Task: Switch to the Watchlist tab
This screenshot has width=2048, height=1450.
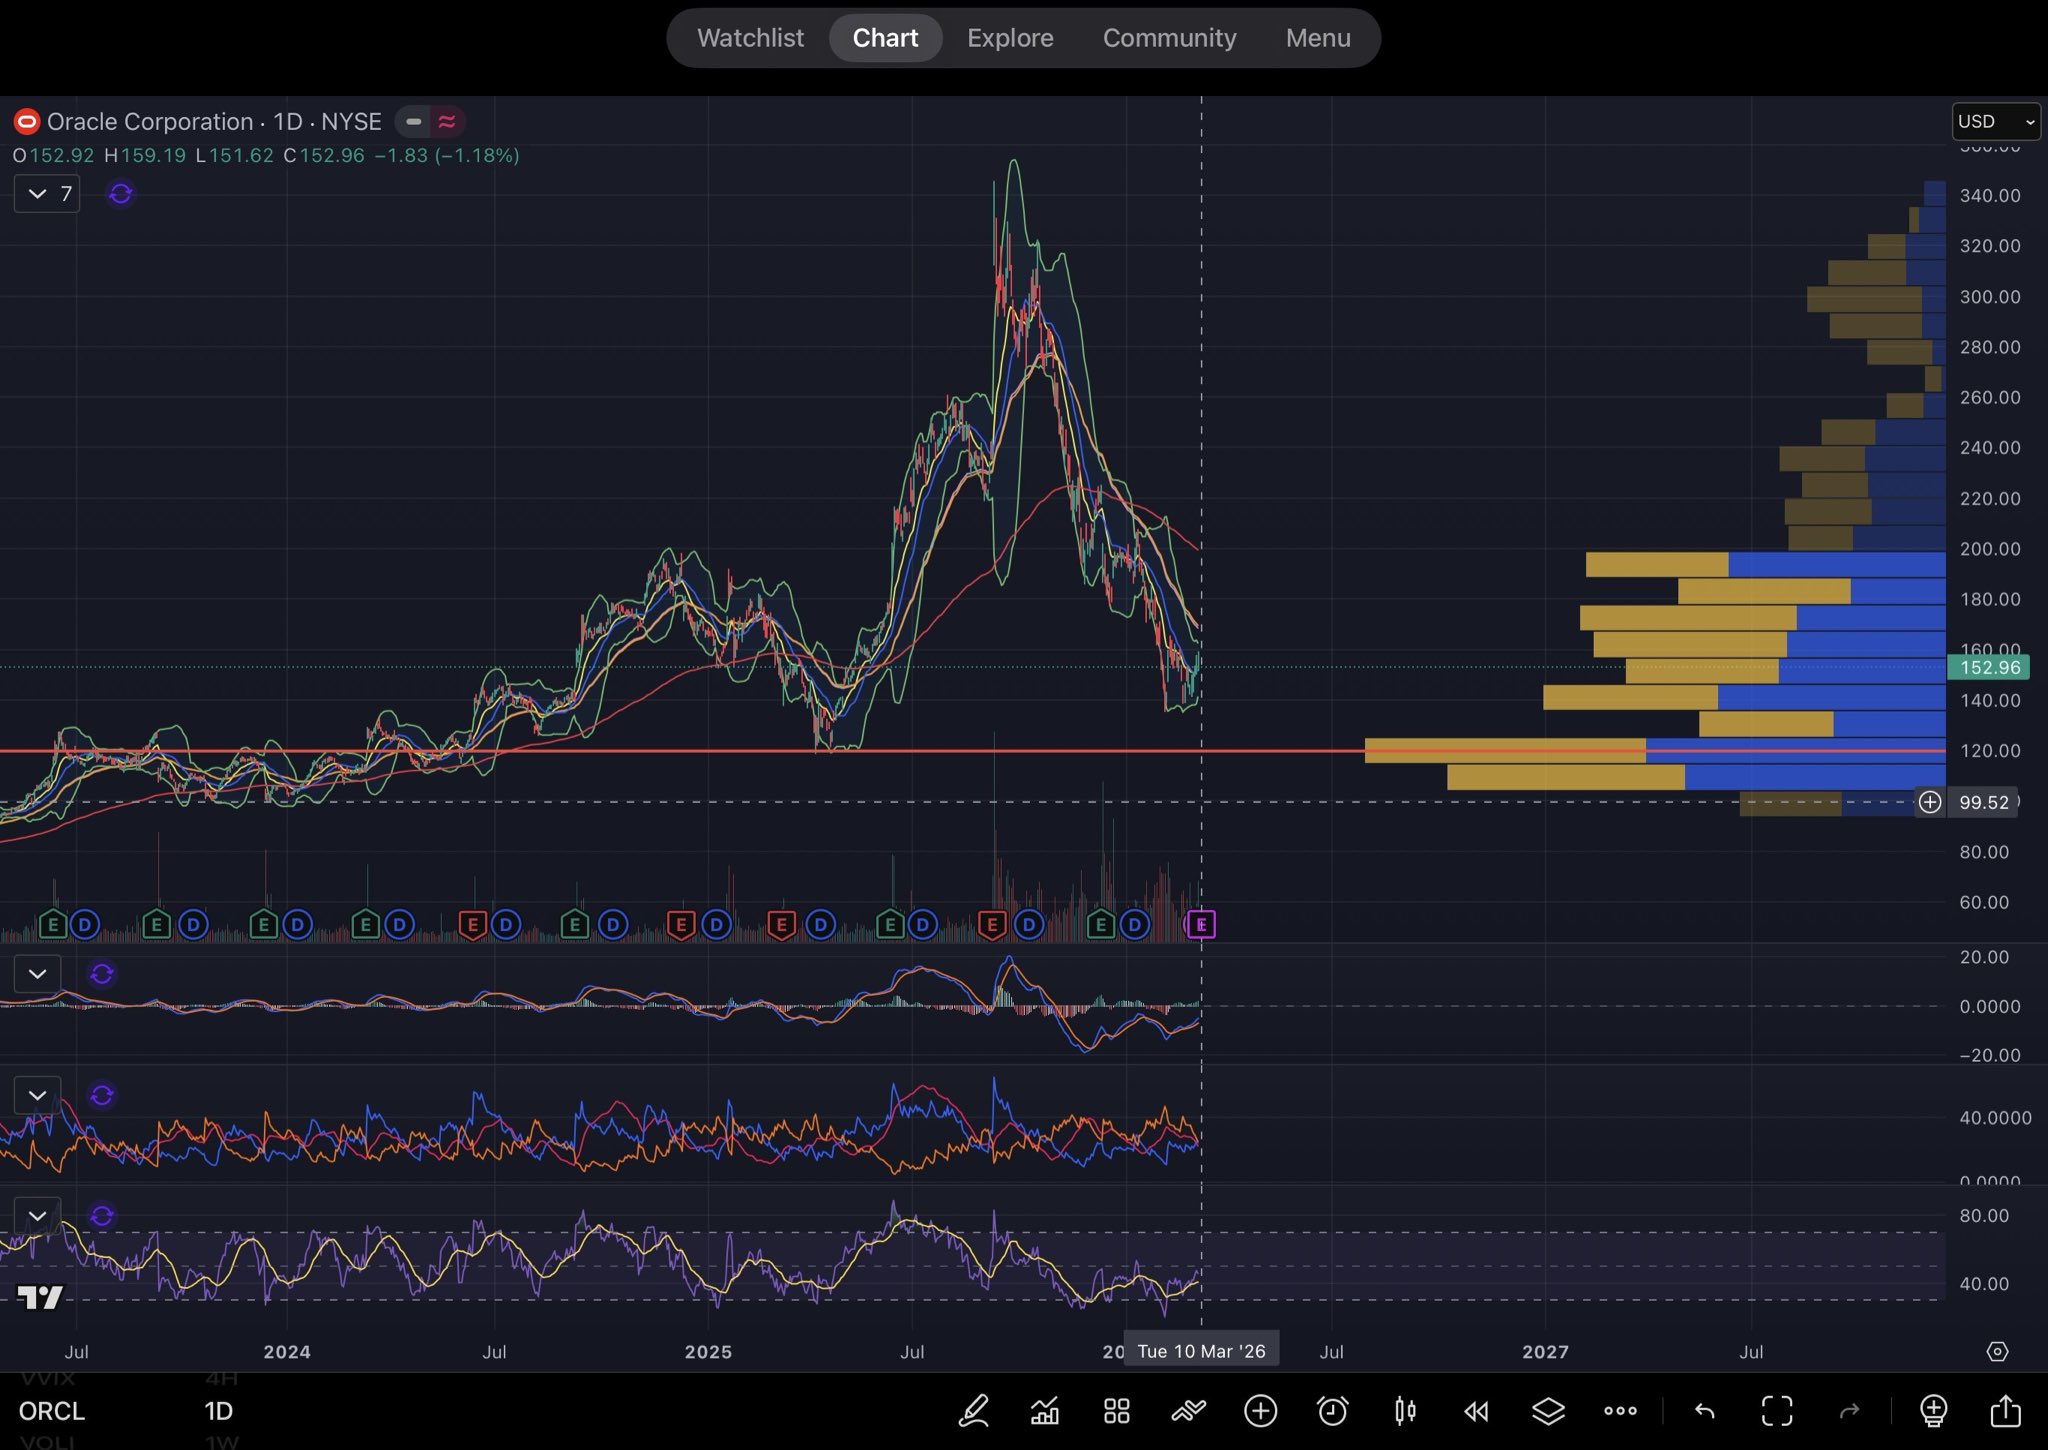Action: tap(750, 38)
